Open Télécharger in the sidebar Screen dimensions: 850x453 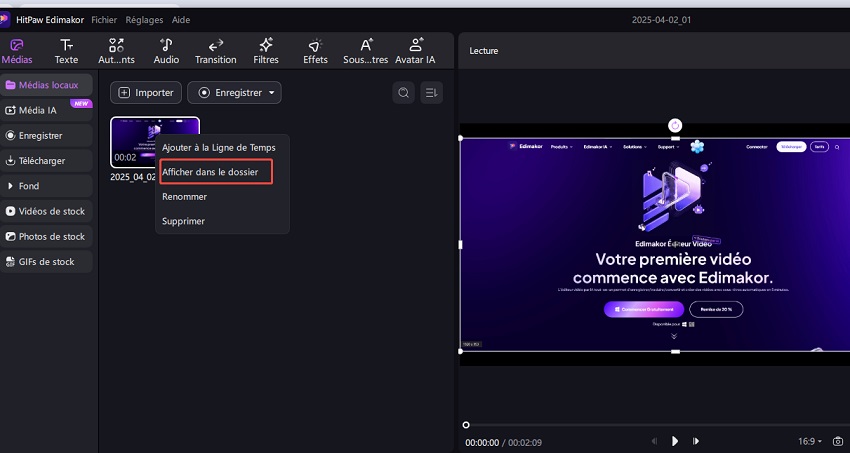(x=46, y=161)
